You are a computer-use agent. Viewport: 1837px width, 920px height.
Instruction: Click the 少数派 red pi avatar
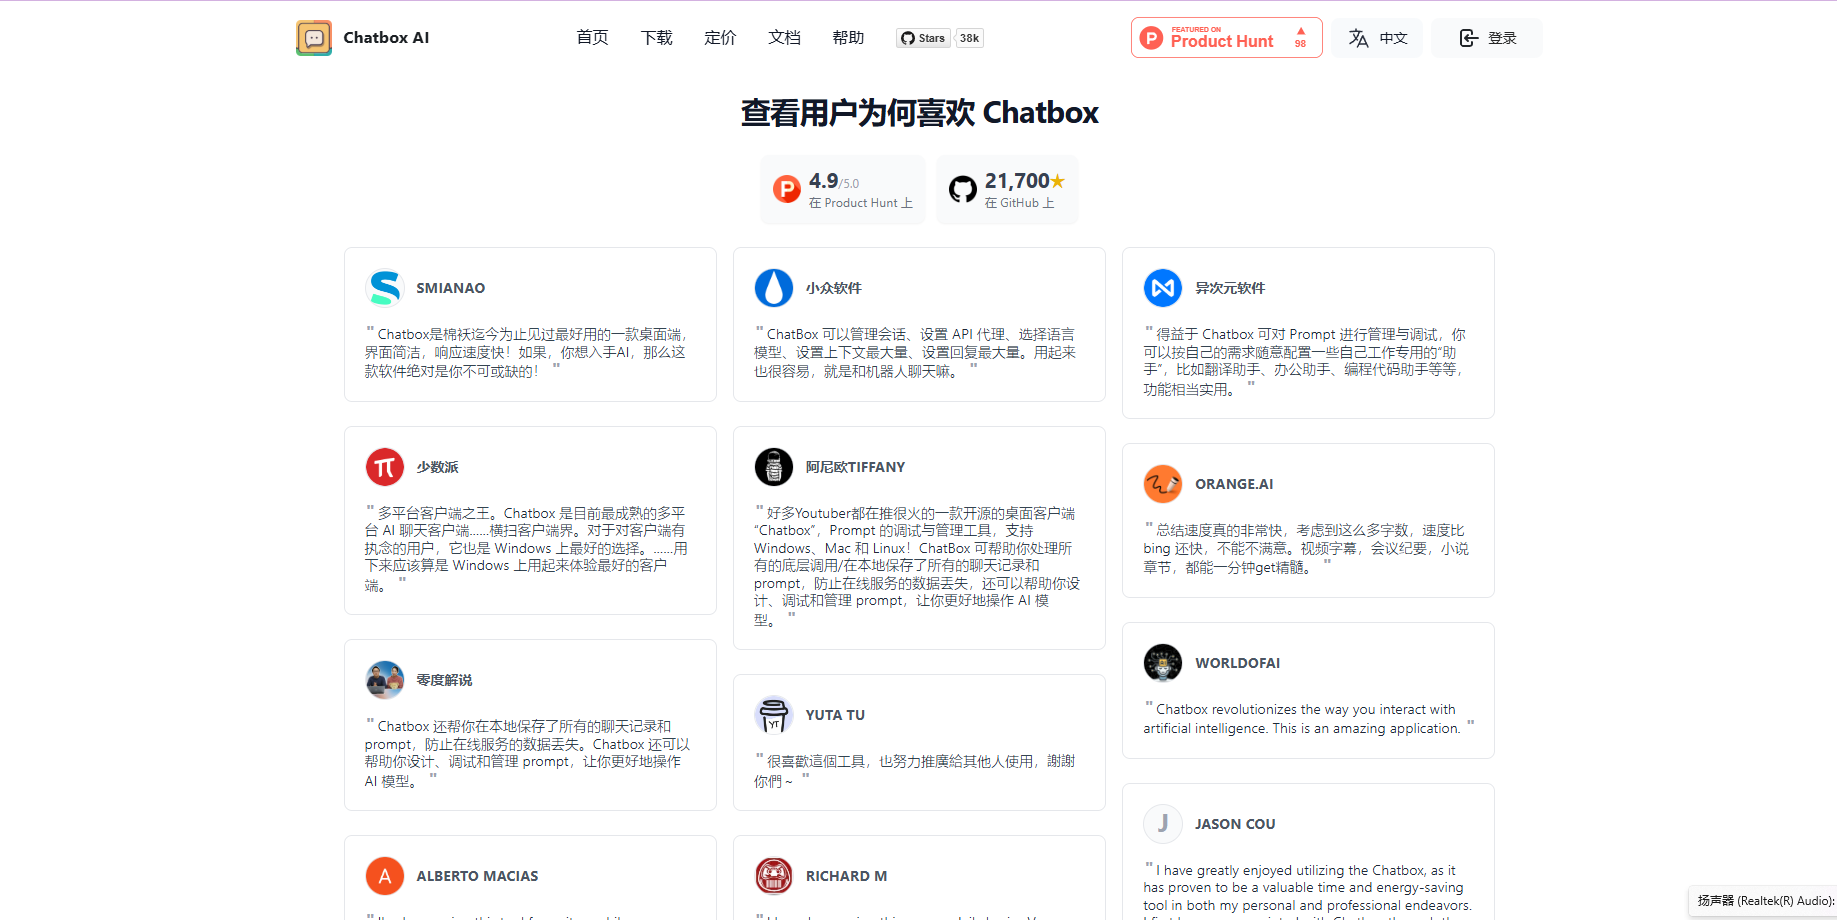385,467
